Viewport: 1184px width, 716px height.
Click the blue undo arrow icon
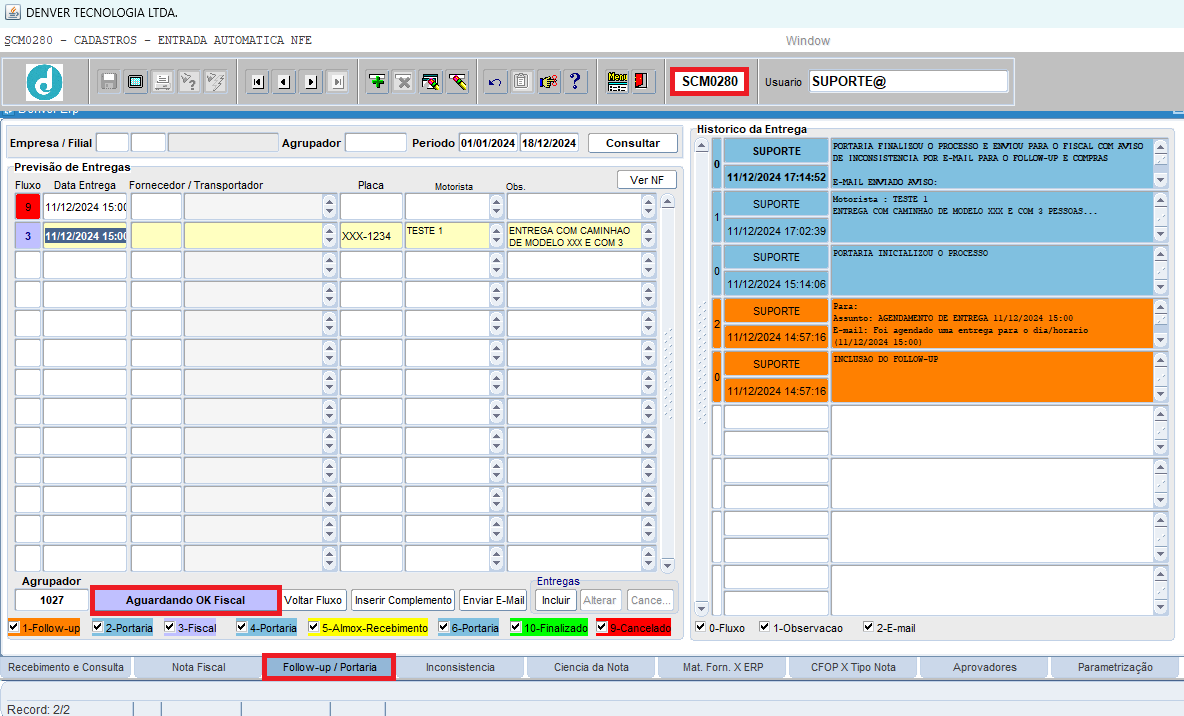(495, 82)
